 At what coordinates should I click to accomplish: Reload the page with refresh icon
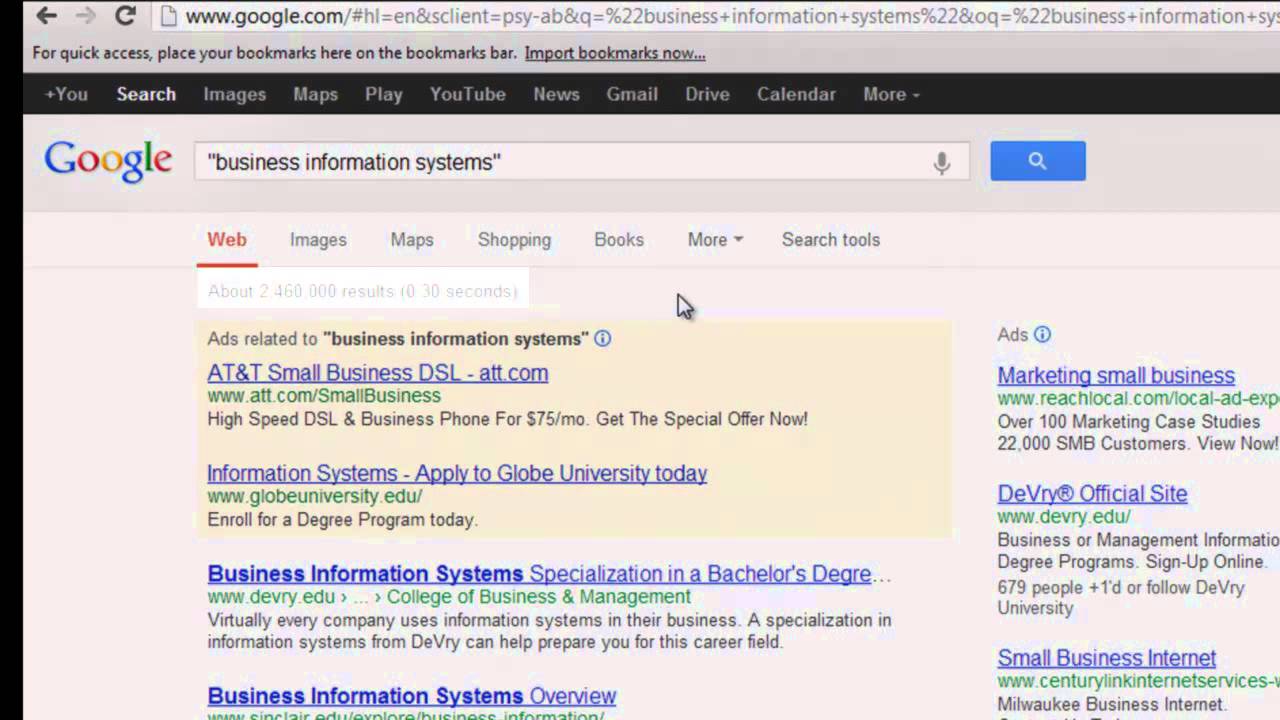tap(125, 15)
